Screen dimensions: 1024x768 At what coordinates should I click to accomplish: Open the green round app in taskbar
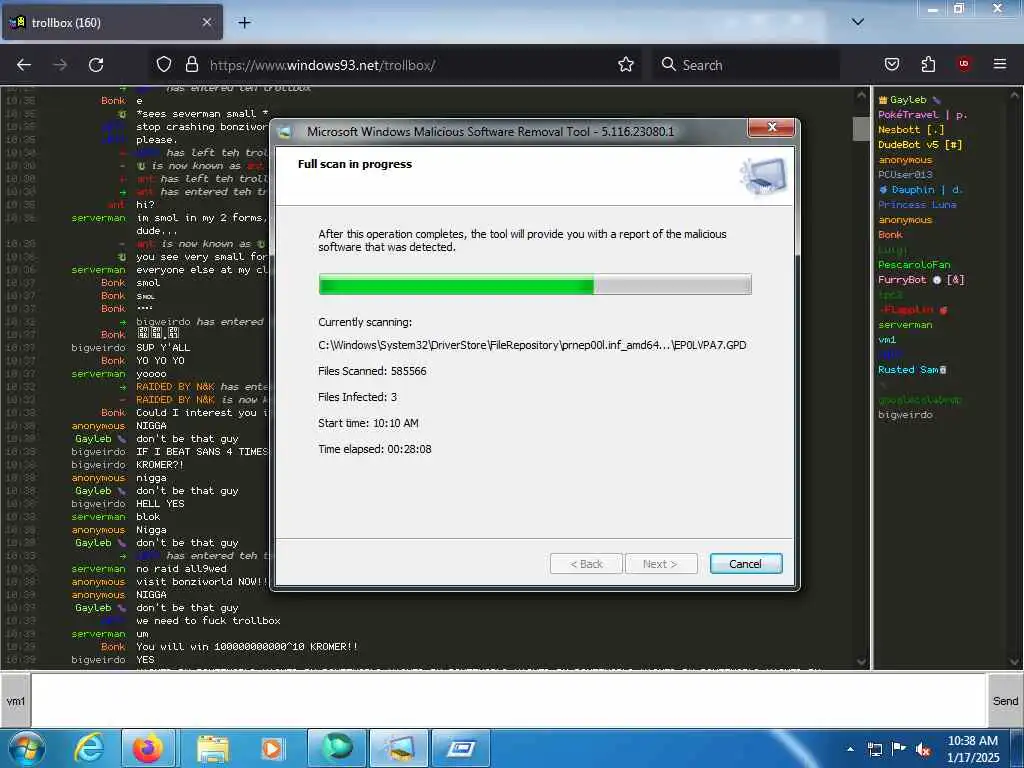tap(336, 748)
